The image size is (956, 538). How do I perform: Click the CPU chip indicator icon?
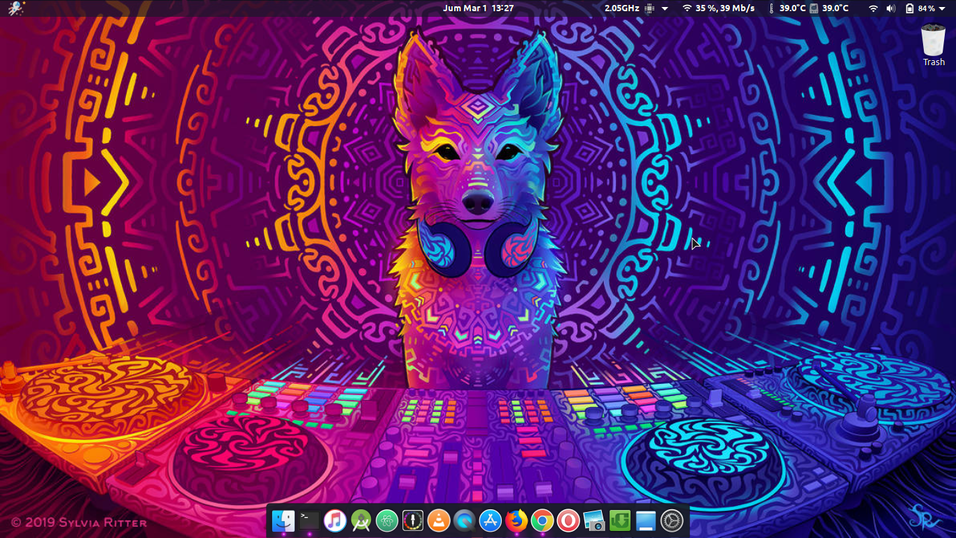[x=650, y=9]
